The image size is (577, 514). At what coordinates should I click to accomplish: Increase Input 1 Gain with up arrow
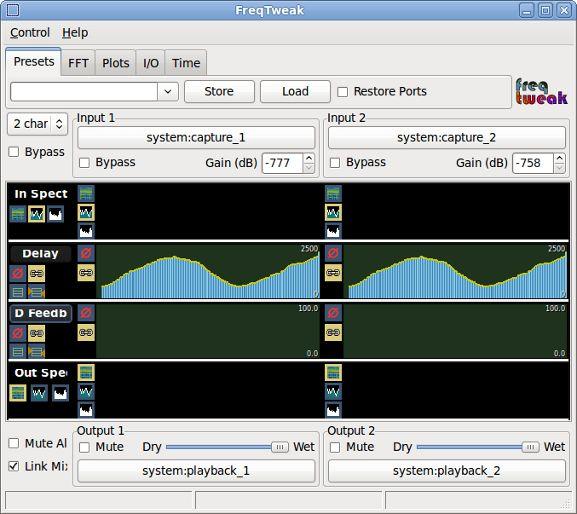[x=309, y=158]
